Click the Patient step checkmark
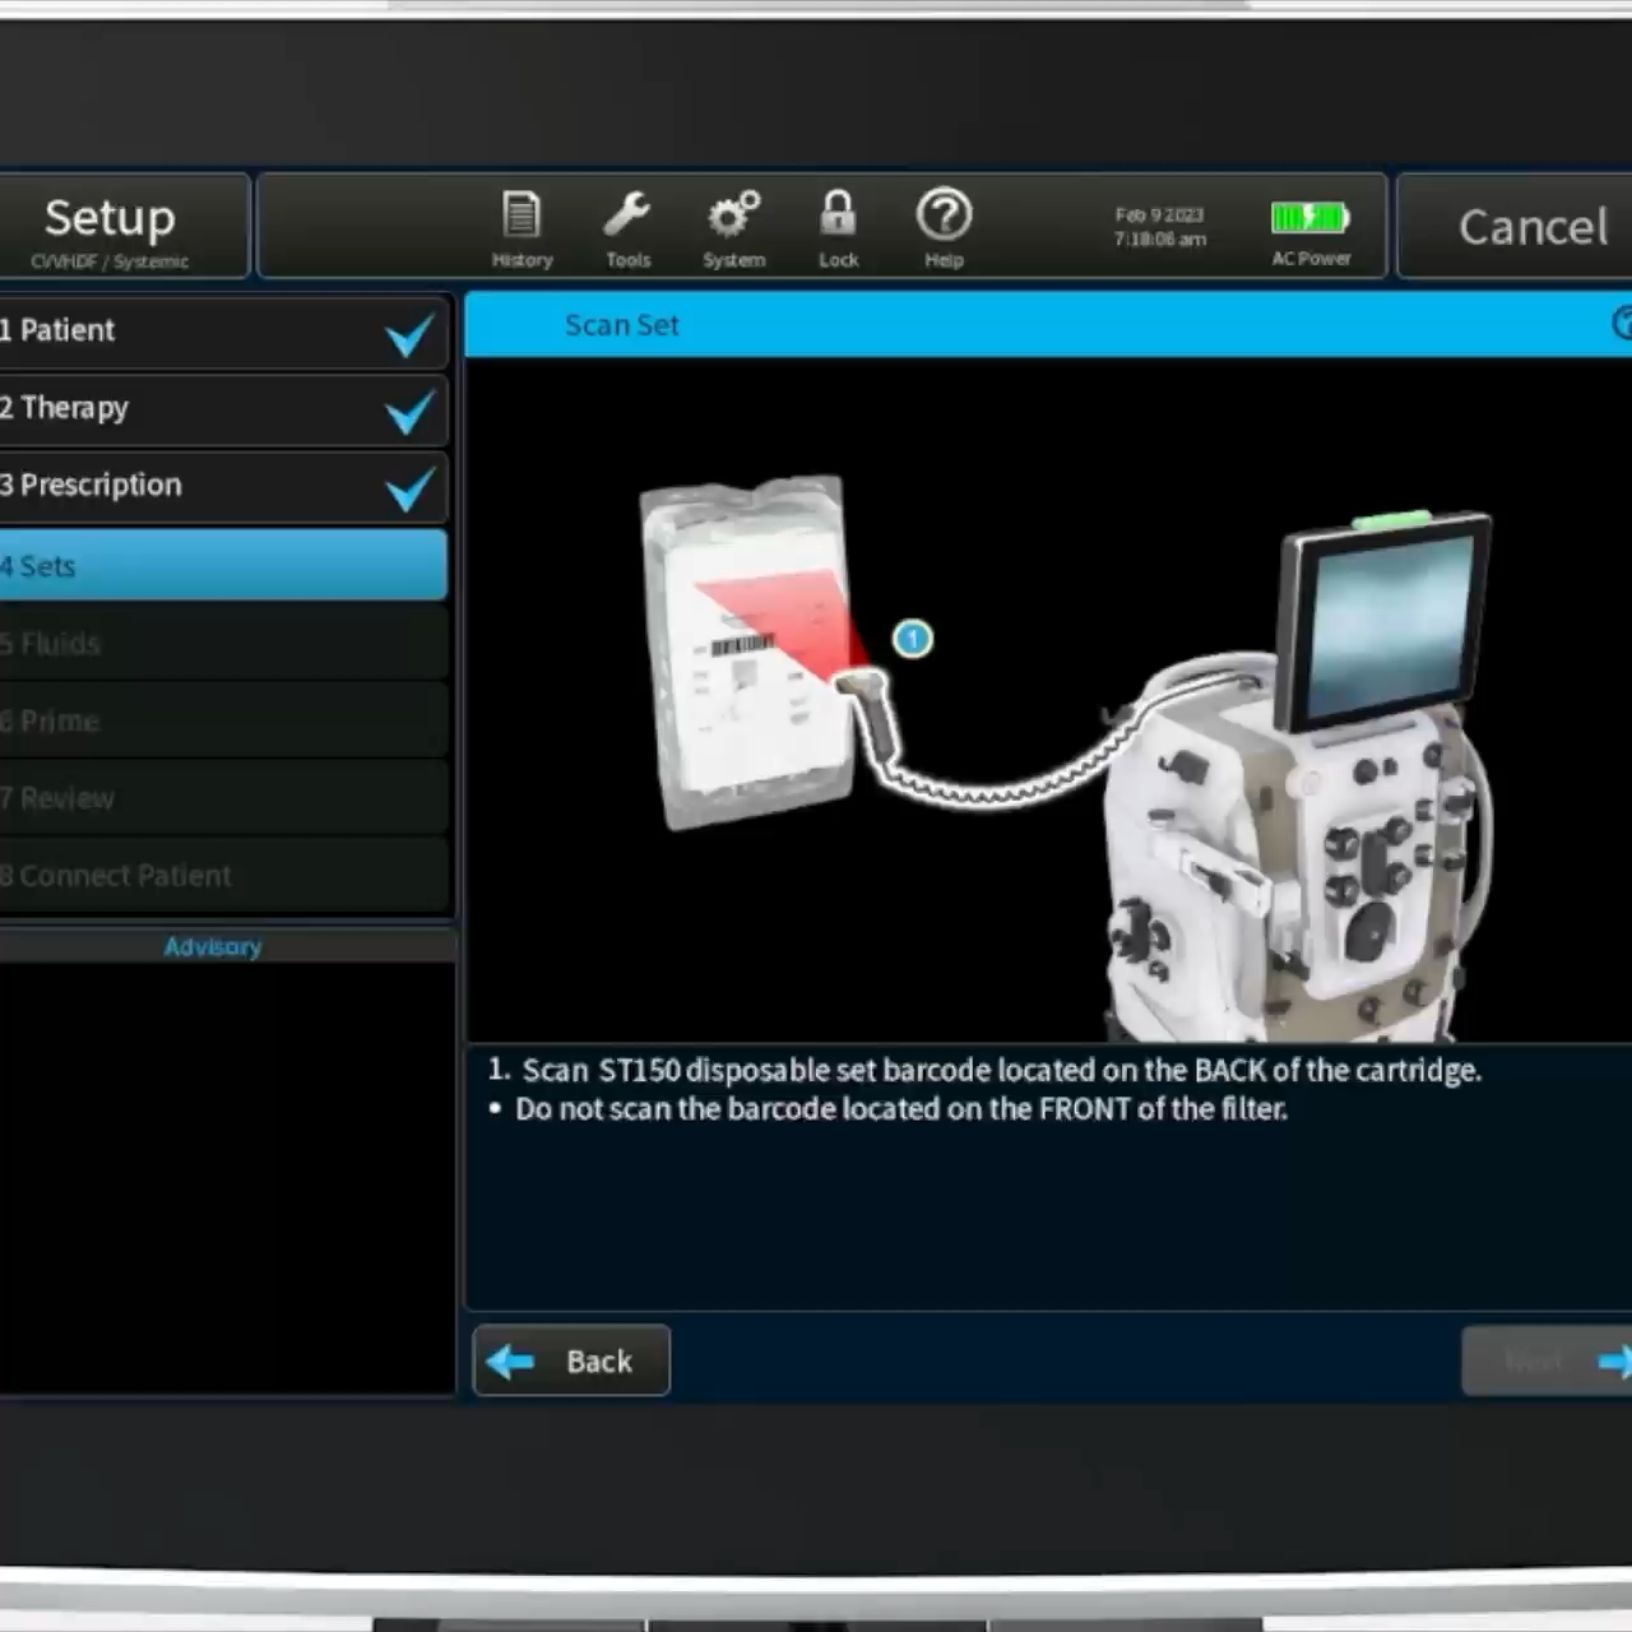This screenshot has height=1632, width=1632. pyautogui.click(x=410, y=335)
